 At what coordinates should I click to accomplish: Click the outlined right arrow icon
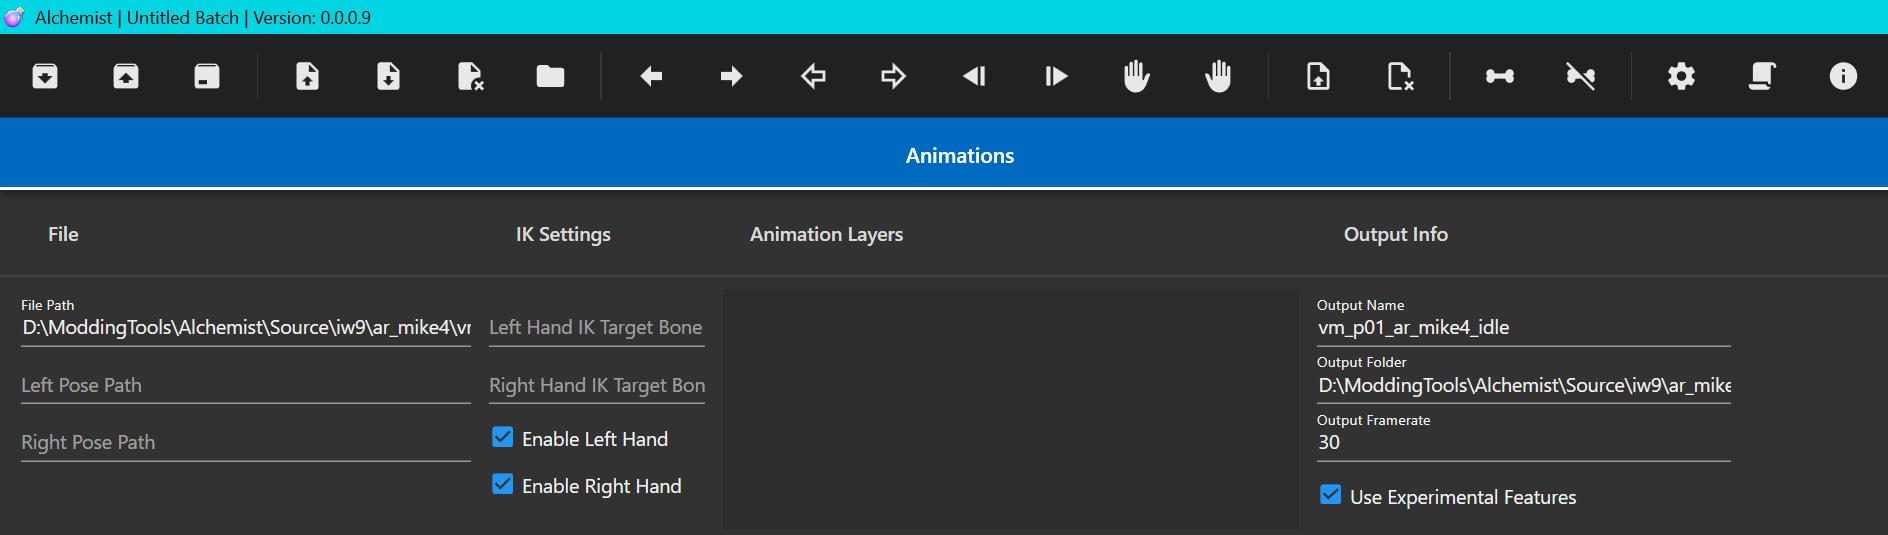tap(893, 76)
